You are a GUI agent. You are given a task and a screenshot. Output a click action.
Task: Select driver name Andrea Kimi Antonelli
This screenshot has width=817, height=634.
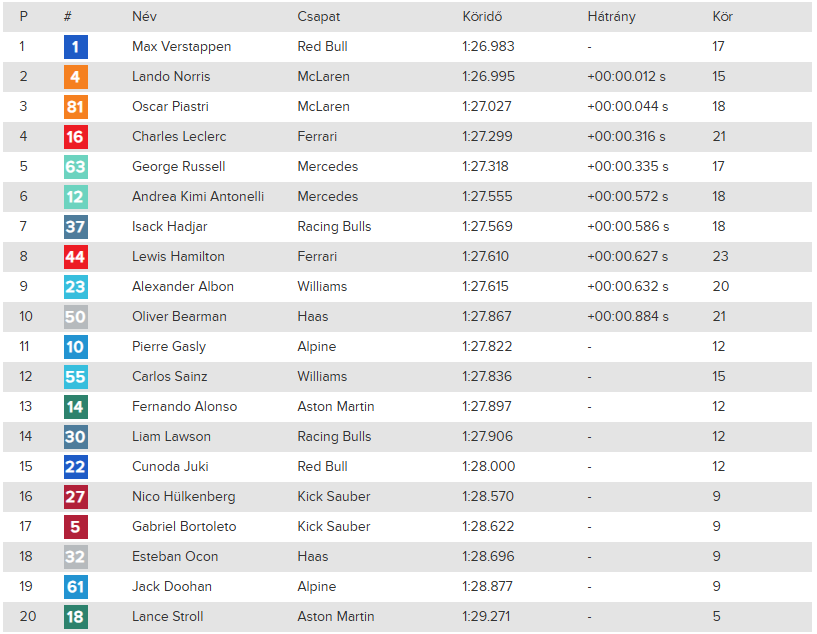(x=198, y=197)
